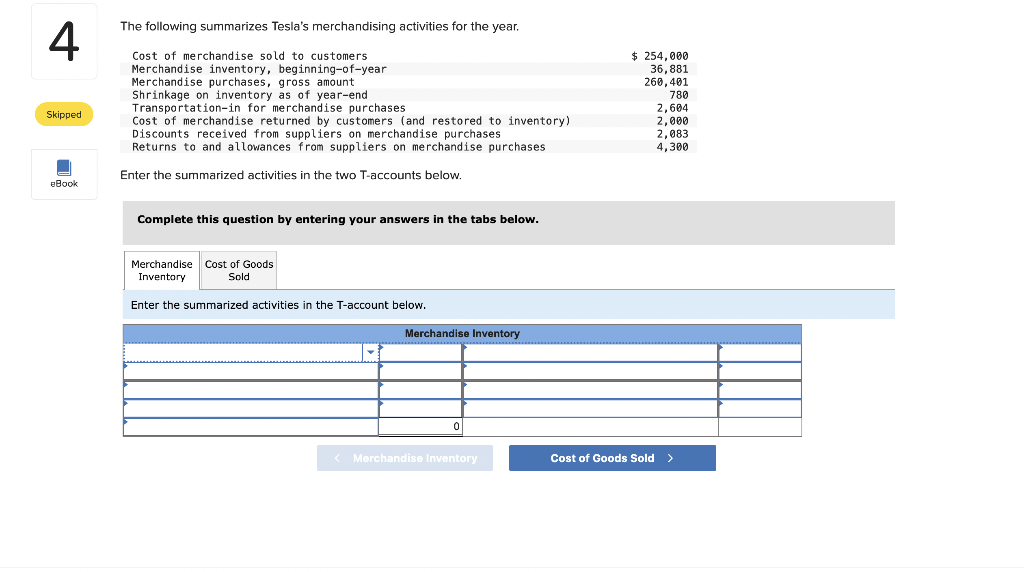Click 'Enter the summarized activities in the two T-accounts'
The width and height of the screenshot is (1024, 572).
291,175
